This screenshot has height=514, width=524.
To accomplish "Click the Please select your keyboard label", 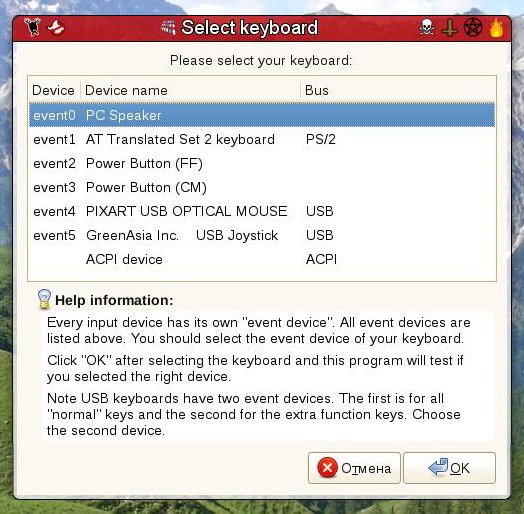I will click(261, 61).
